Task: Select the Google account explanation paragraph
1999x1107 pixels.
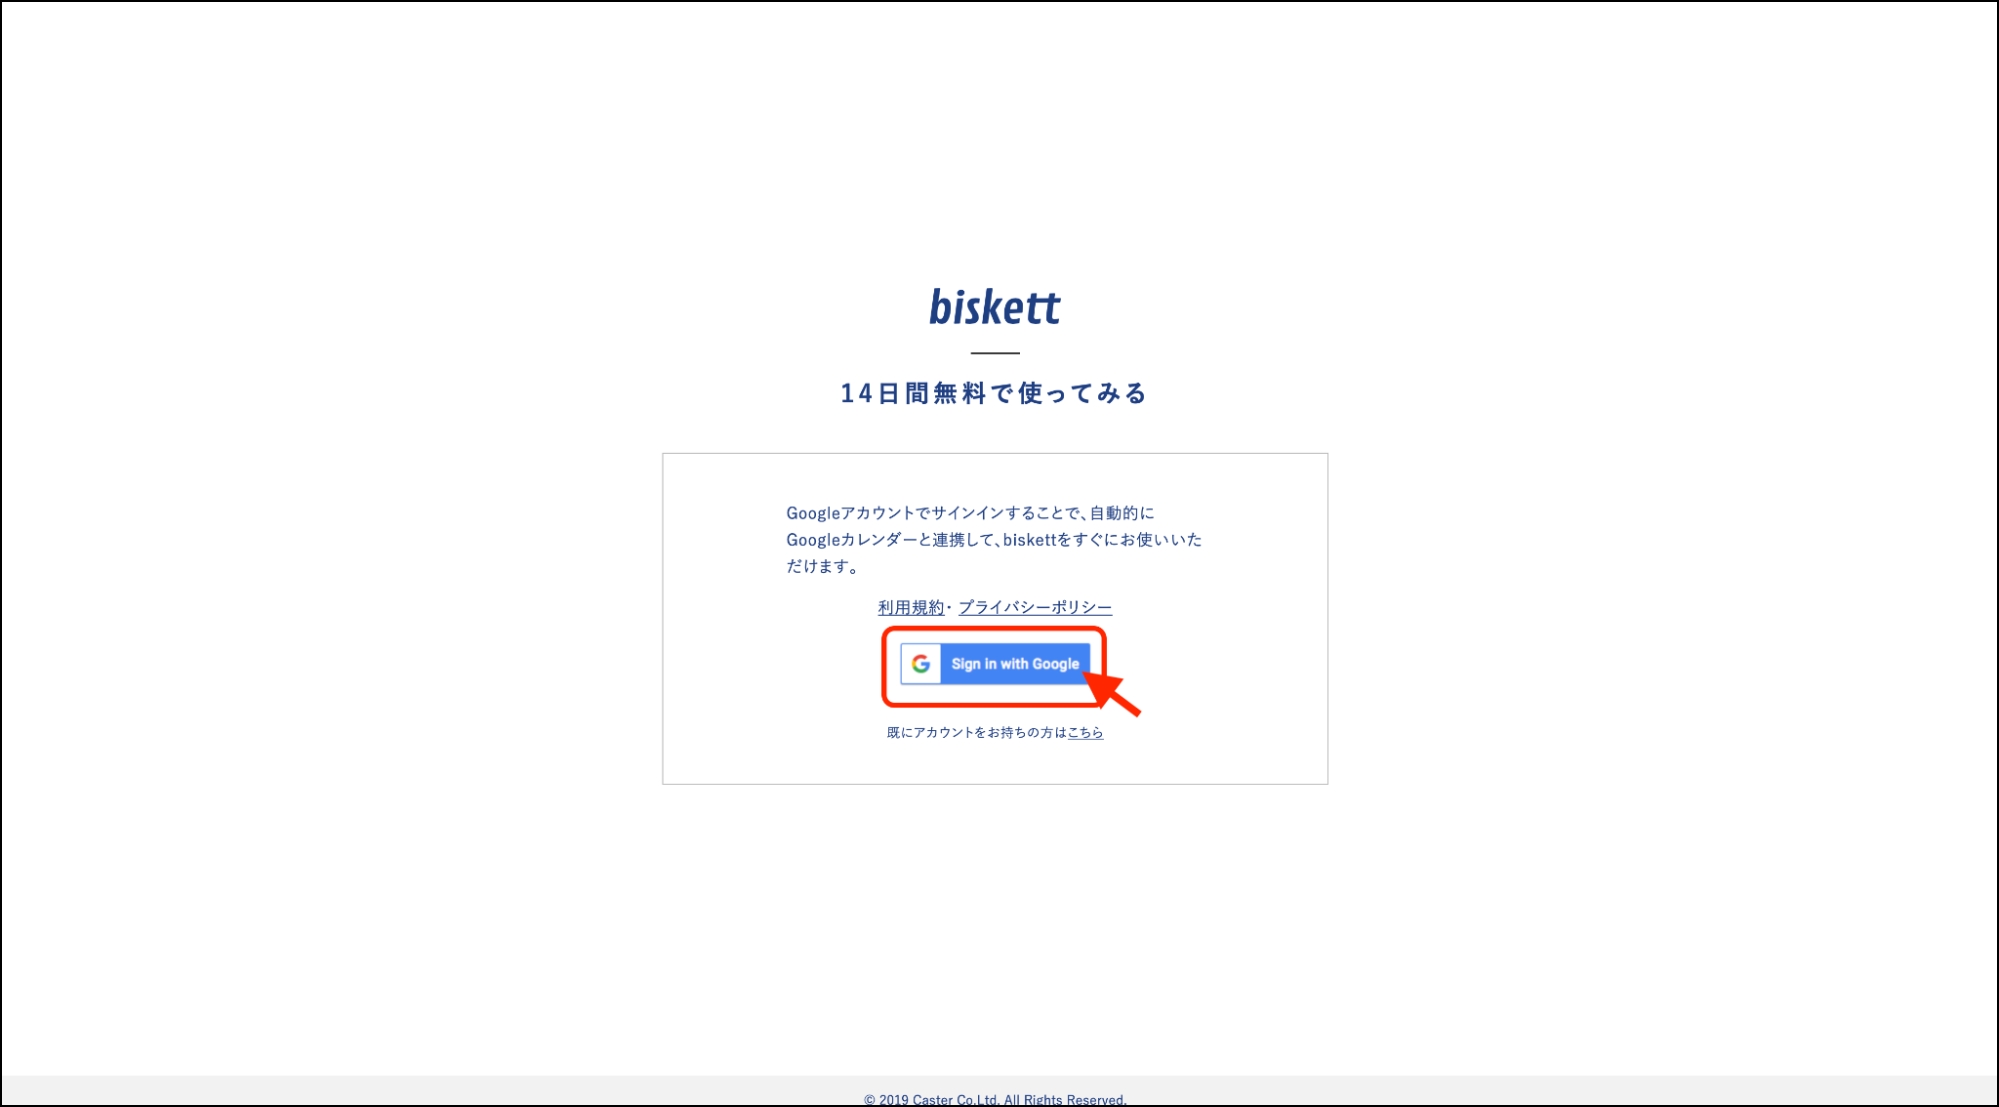Action: click(995, 539)
